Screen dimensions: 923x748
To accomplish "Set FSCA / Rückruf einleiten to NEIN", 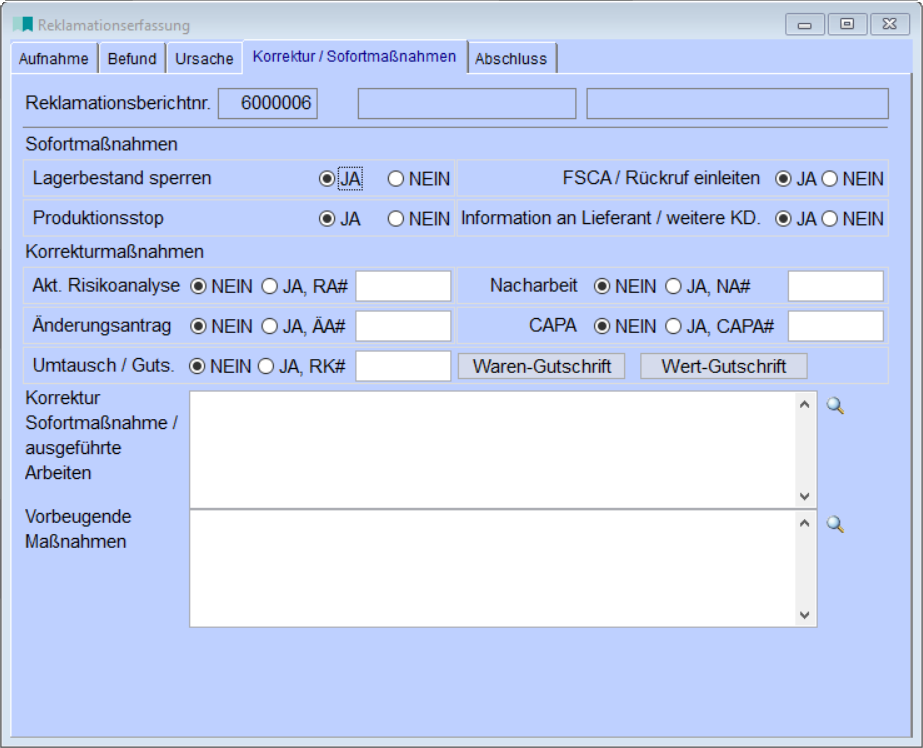I will pos(830,179).
